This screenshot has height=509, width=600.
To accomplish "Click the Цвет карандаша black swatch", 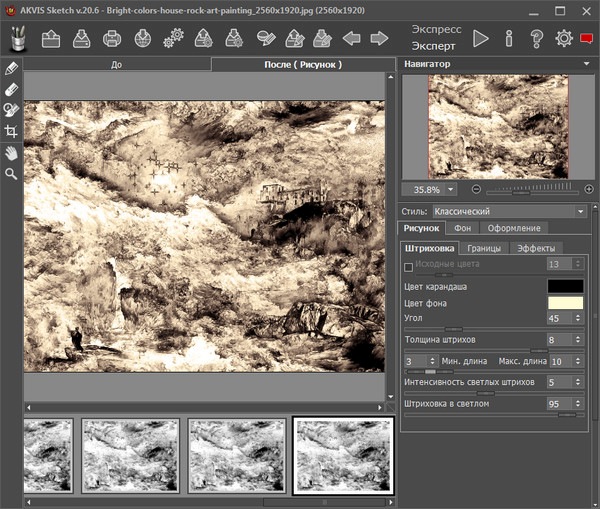I will point(564,287).
